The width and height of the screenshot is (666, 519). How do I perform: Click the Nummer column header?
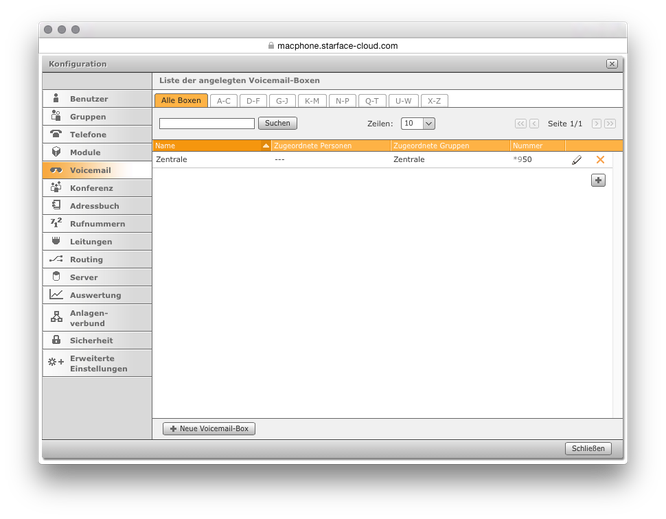pos(538,146)
